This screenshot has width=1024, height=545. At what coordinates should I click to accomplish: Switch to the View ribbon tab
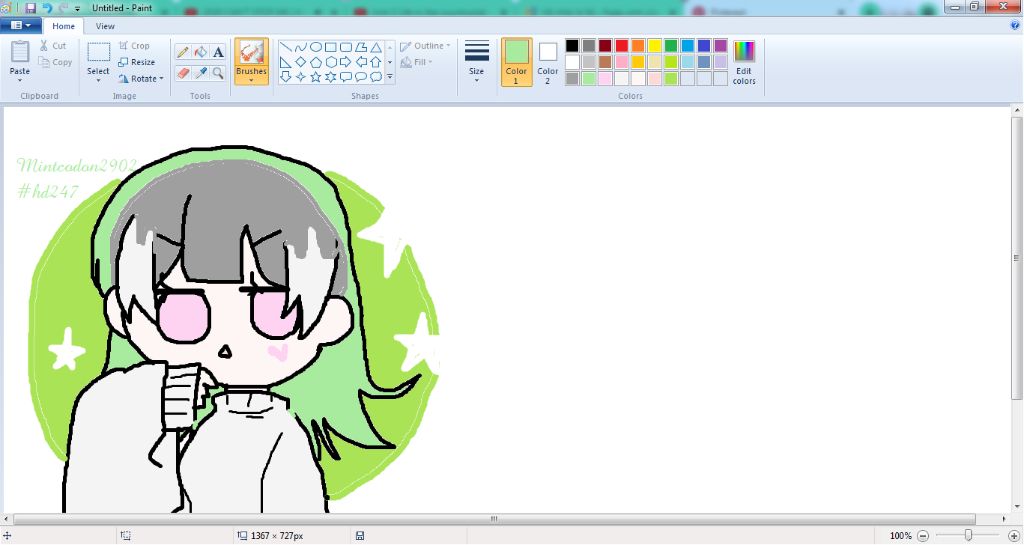(x=105, y=26)
